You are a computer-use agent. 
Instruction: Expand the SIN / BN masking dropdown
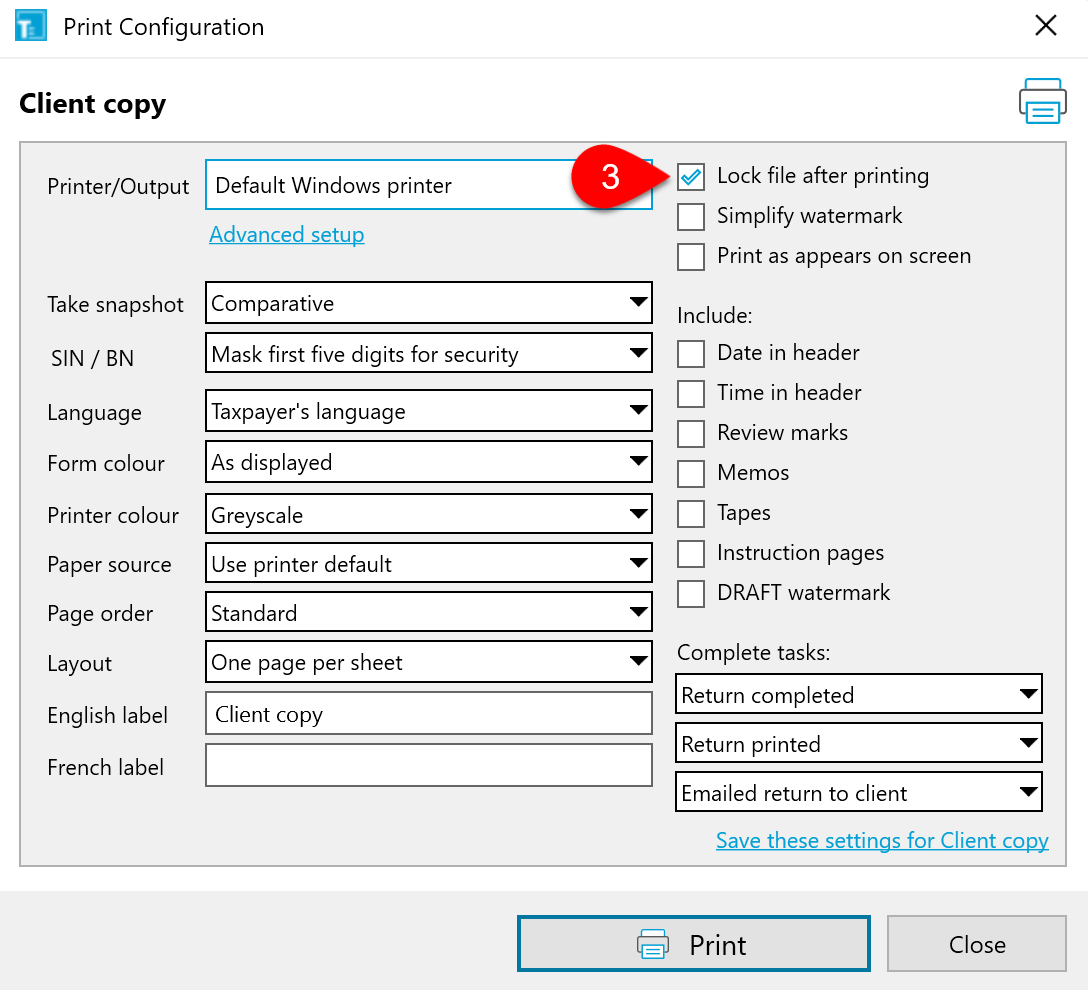[x=428, y=354]
